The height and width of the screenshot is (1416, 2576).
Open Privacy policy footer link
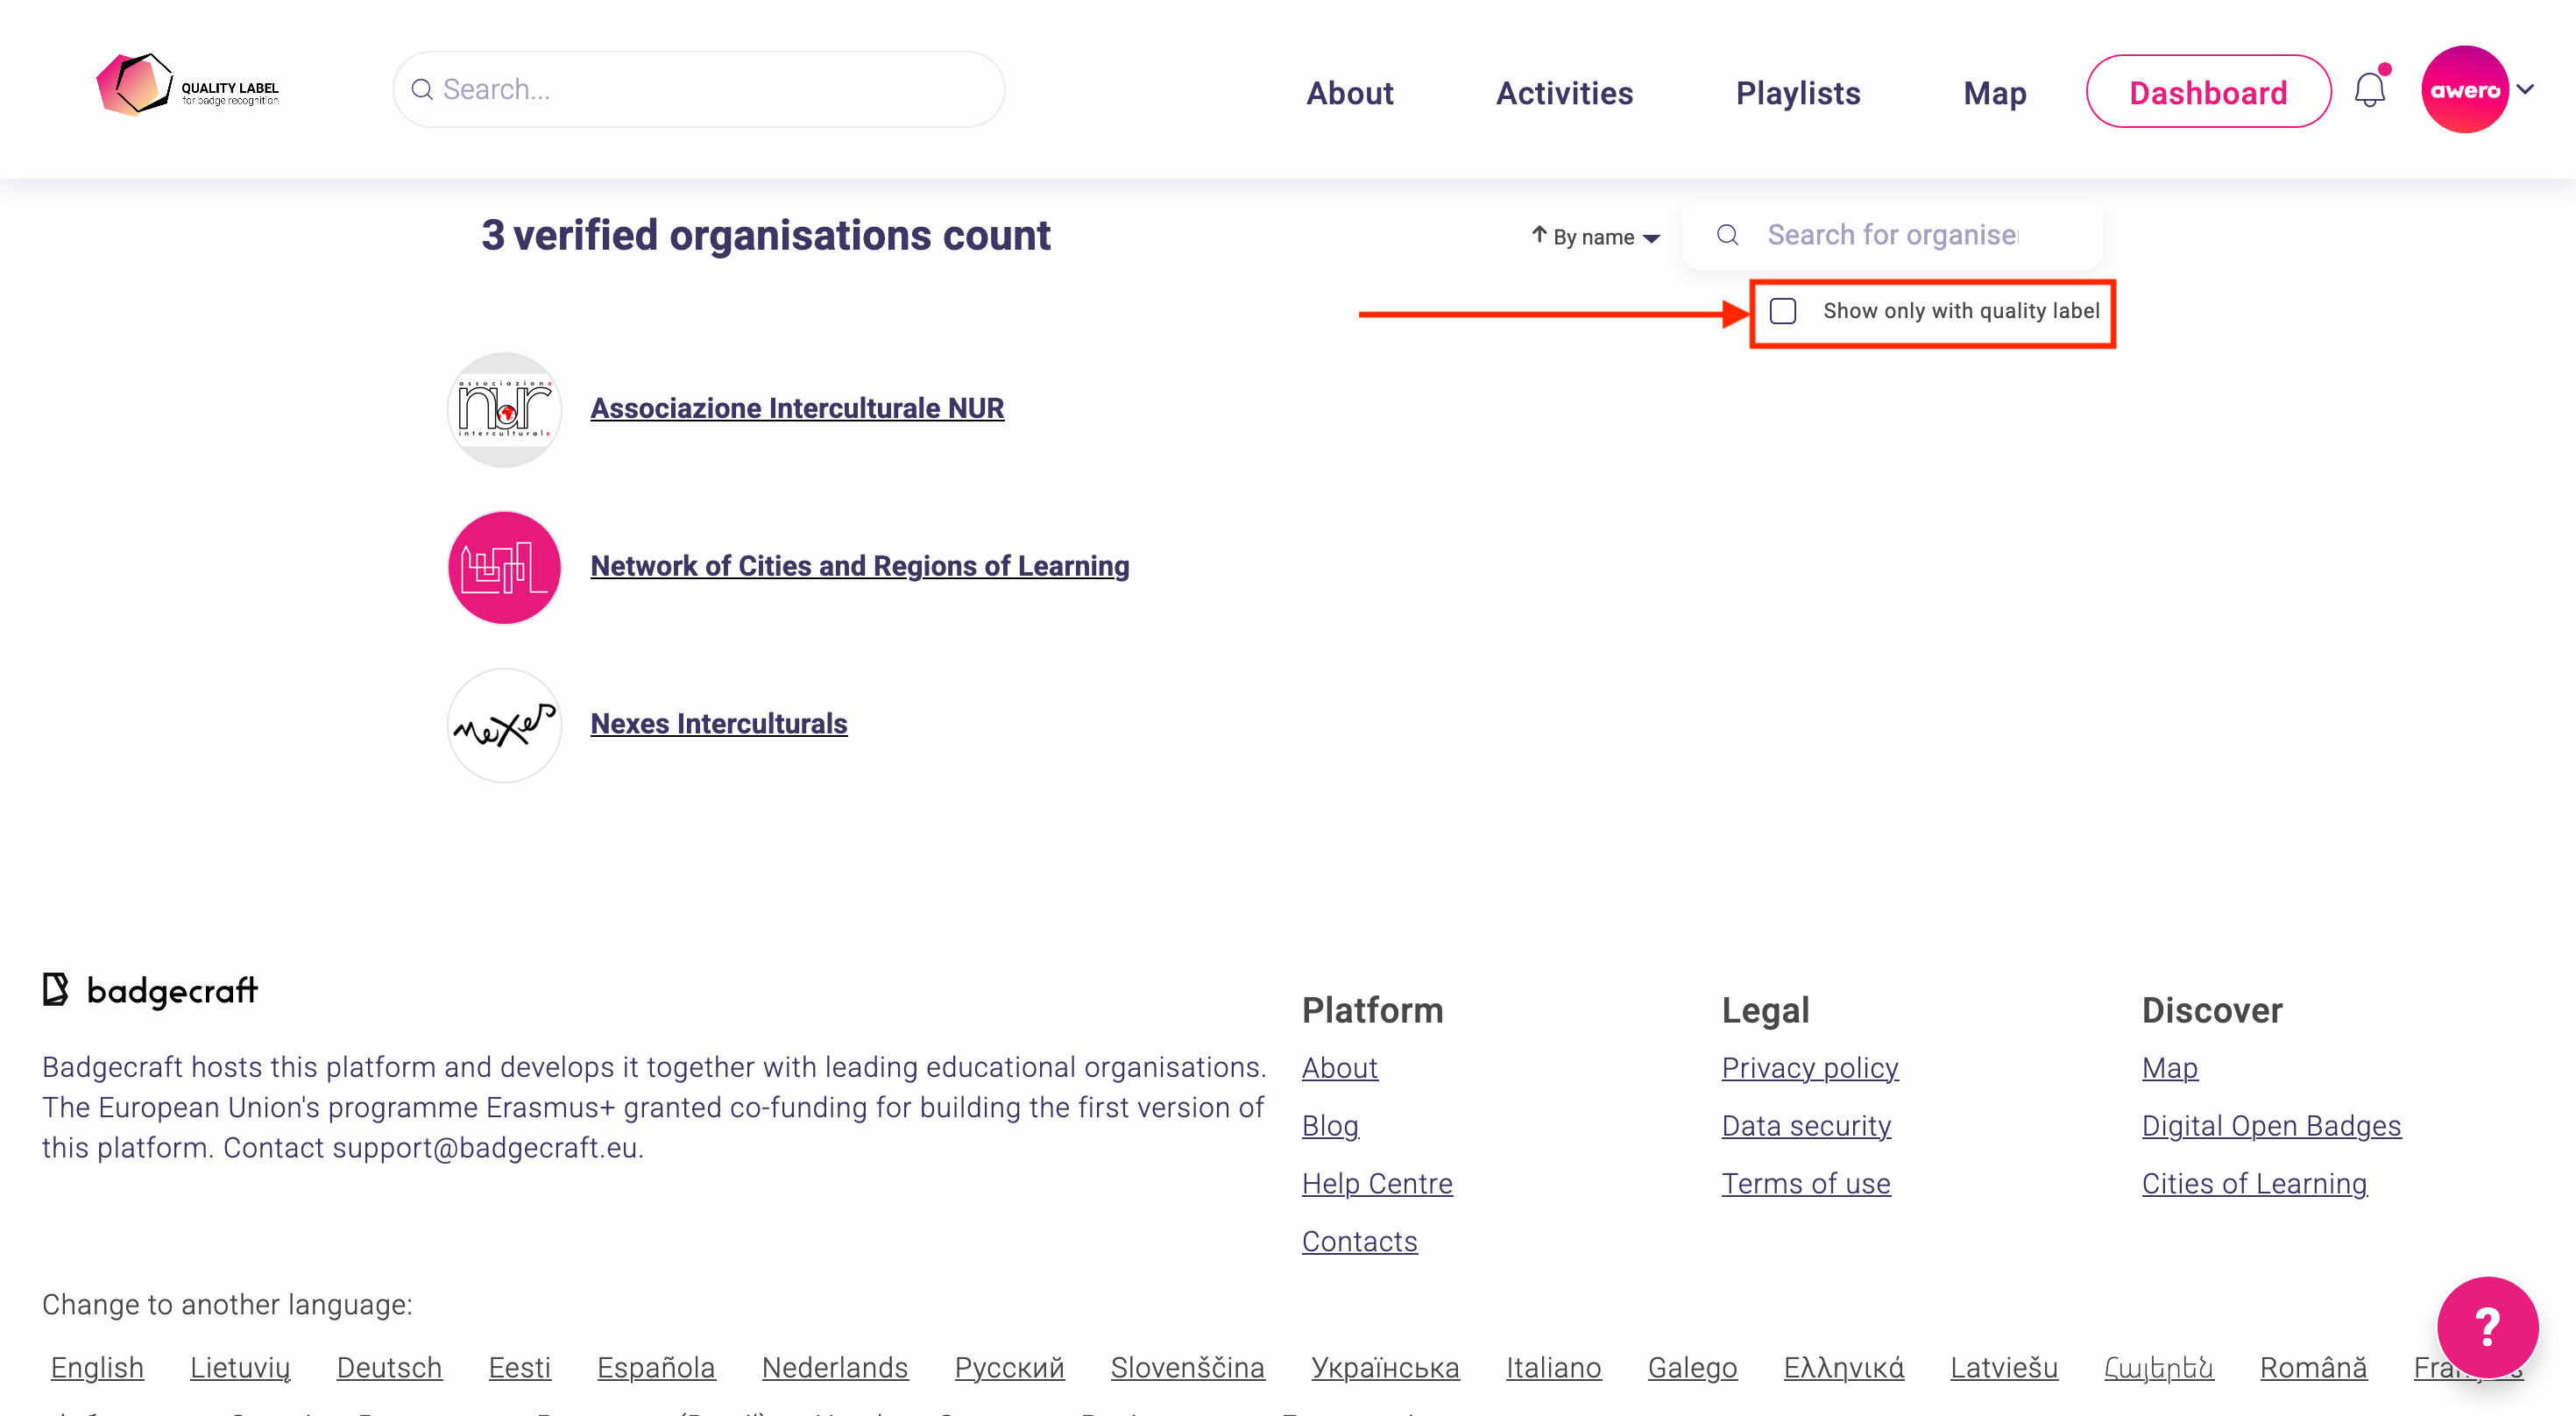1809,1067
